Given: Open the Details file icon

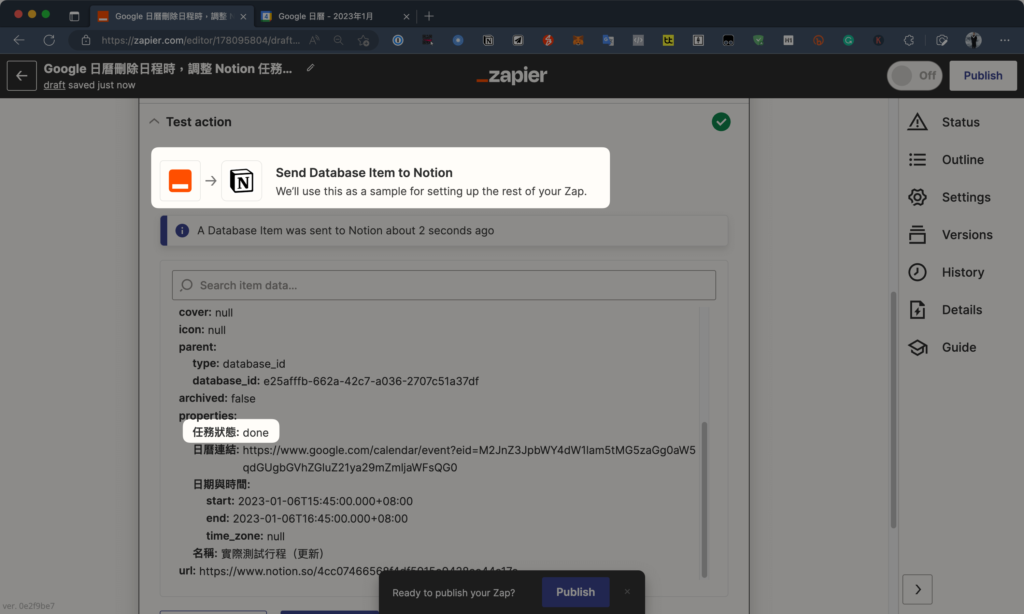Looking at the screenshot, I should [x=918, y=310].
